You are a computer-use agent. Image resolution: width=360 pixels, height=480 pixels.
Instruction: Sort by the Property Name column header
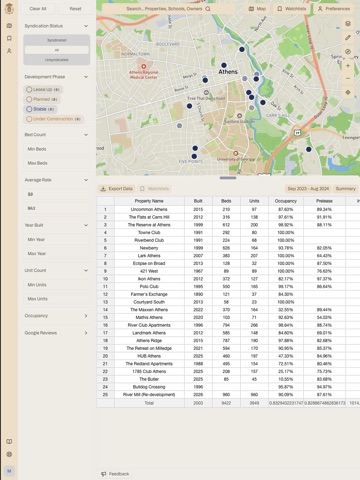[x=149, y=201]
